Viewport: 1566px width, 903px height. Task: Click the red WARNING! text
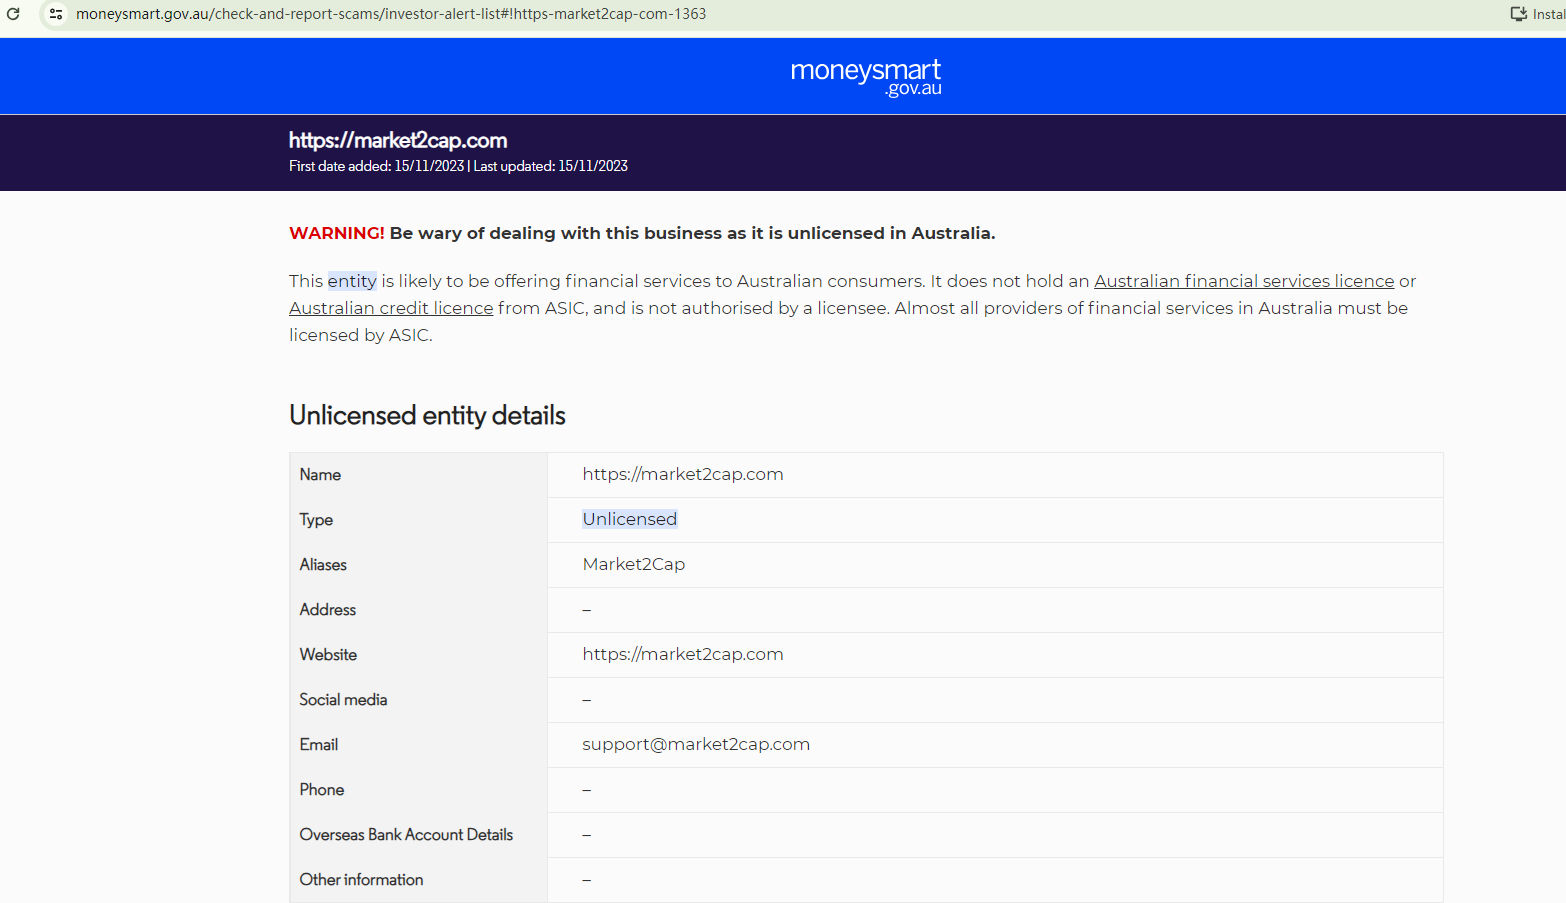337,233
